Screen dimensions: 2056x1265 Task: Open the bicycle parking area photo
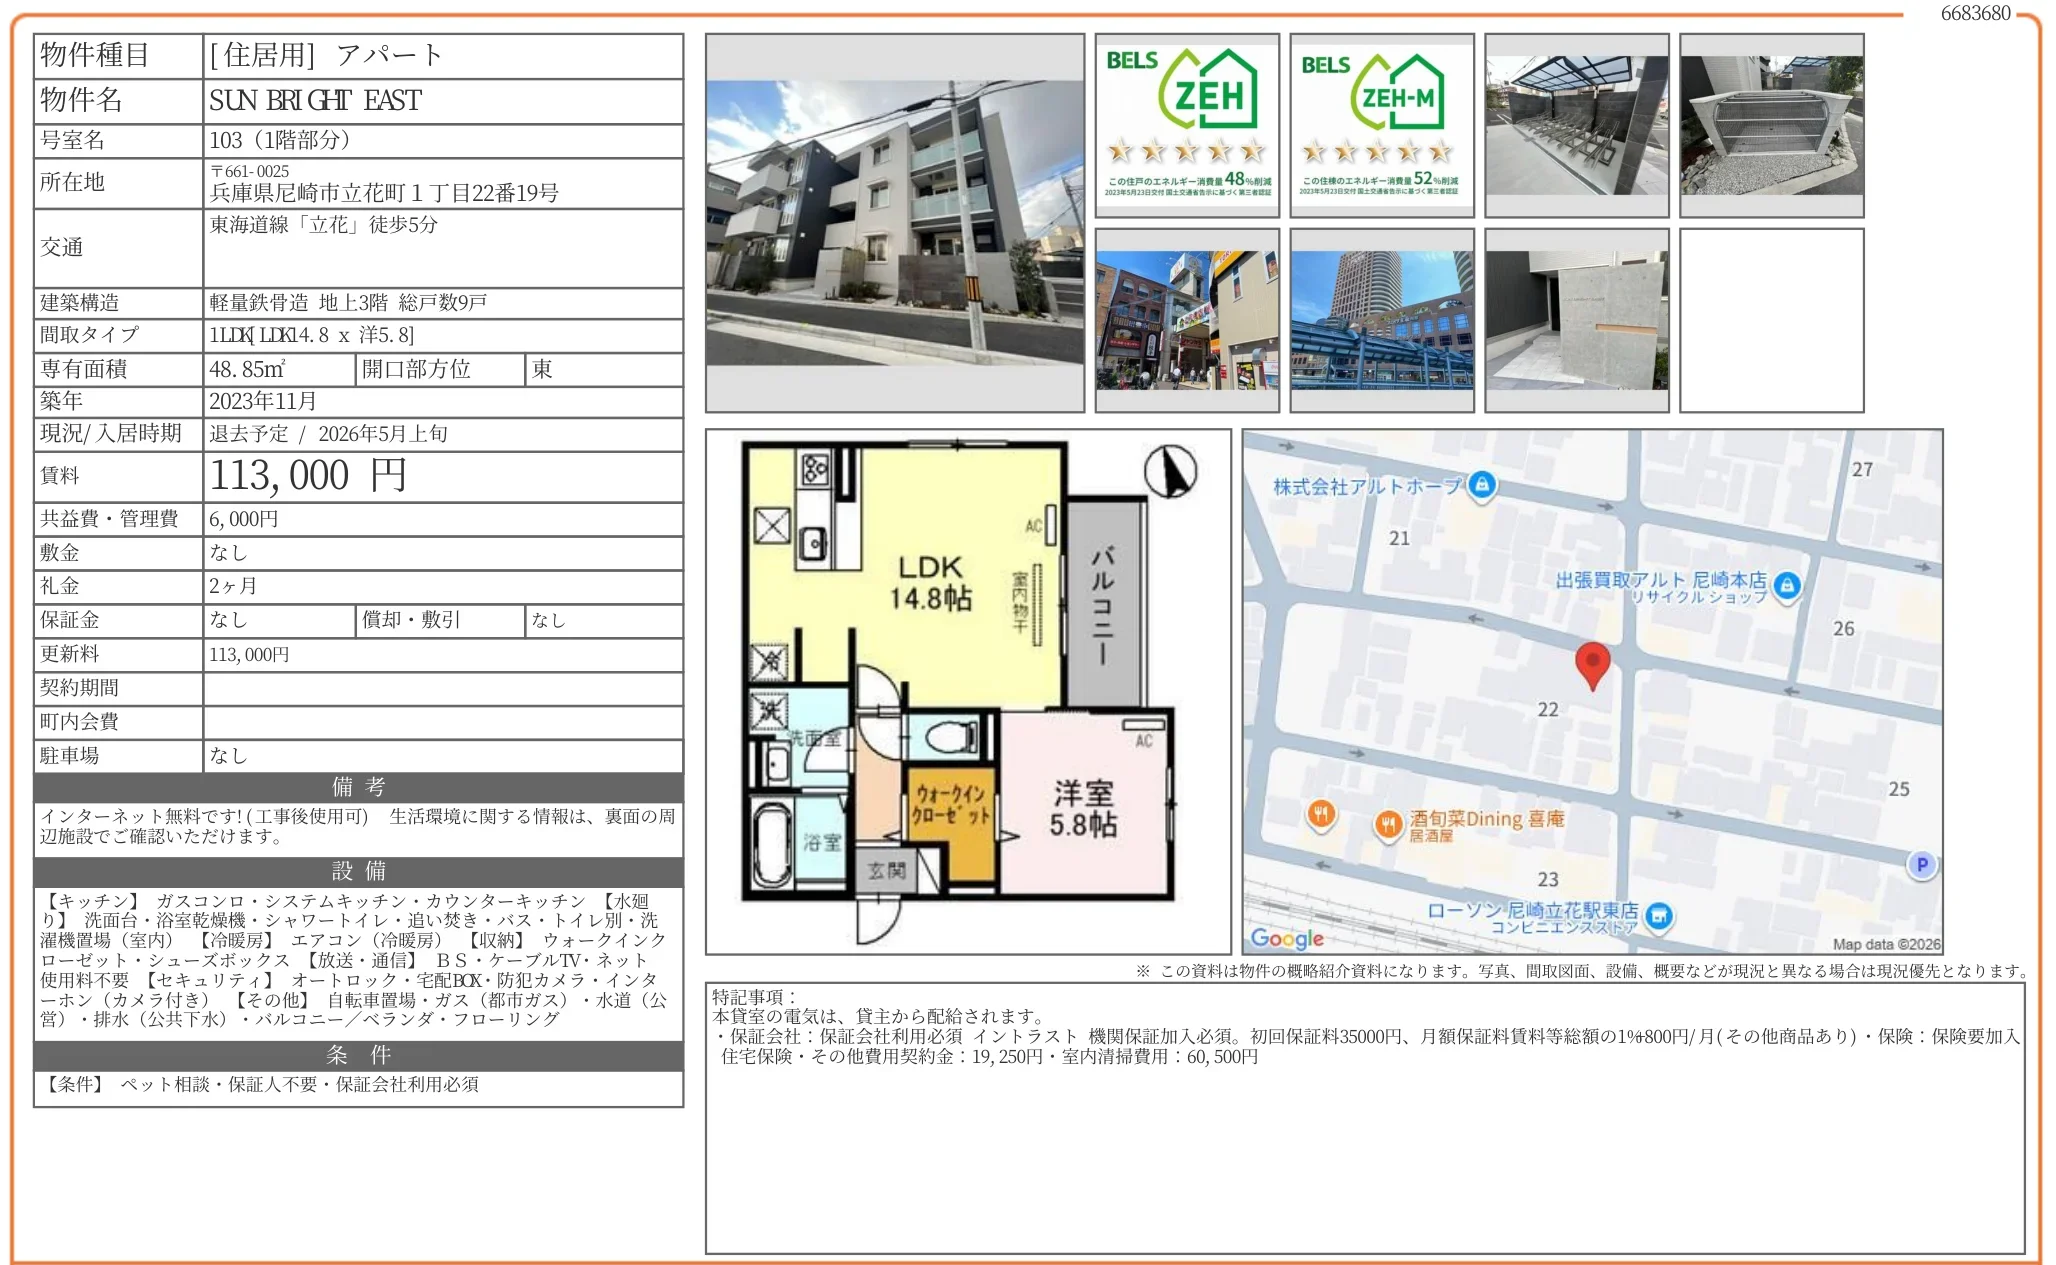click(x=1576, y=125)
